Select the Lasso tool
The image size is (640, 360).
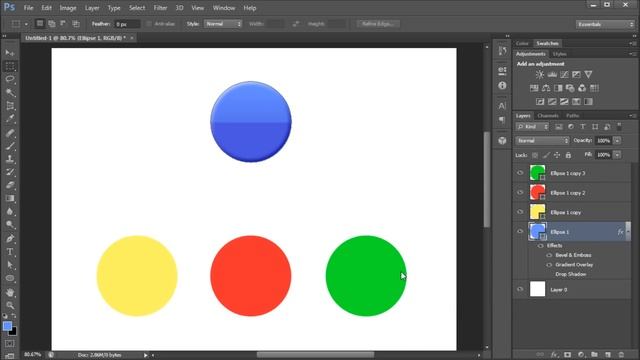coord(10,79)
